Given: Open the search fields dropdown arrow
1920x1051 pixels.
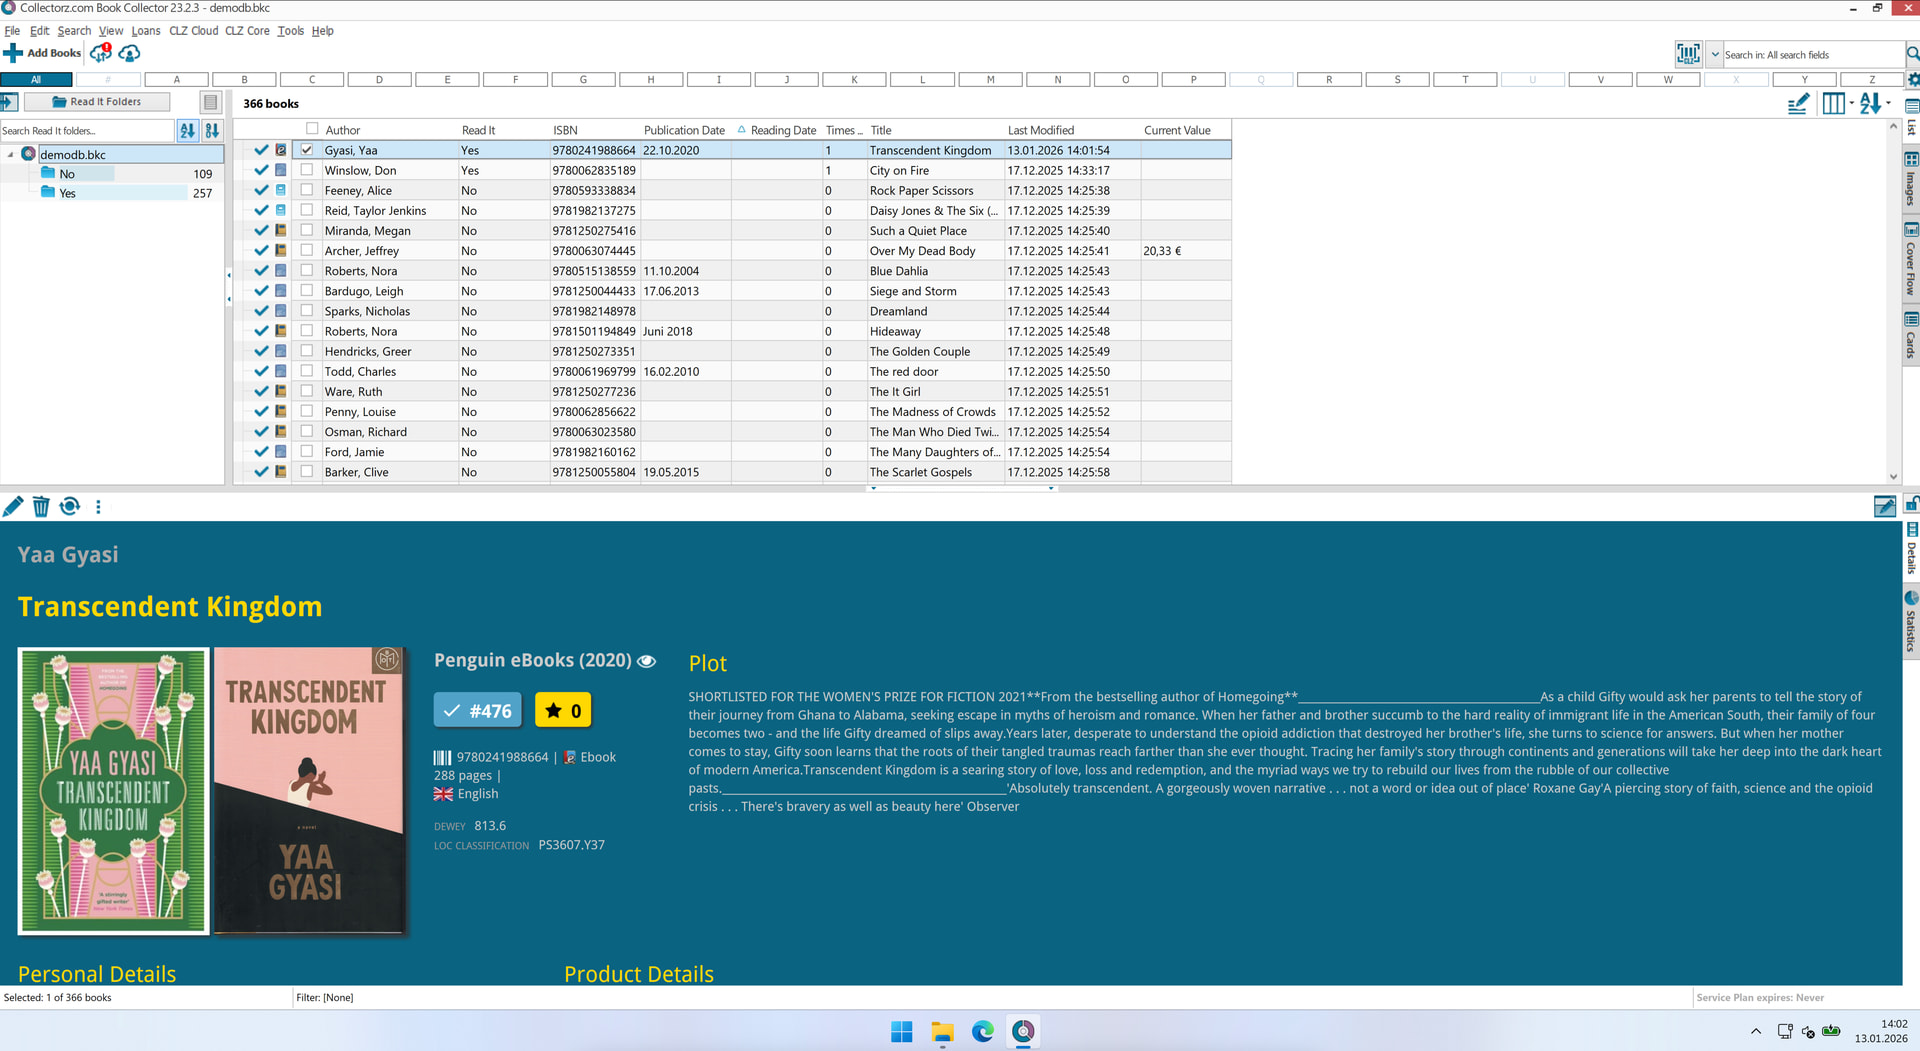Looking at the screenshot, I should coord(1715,55).
